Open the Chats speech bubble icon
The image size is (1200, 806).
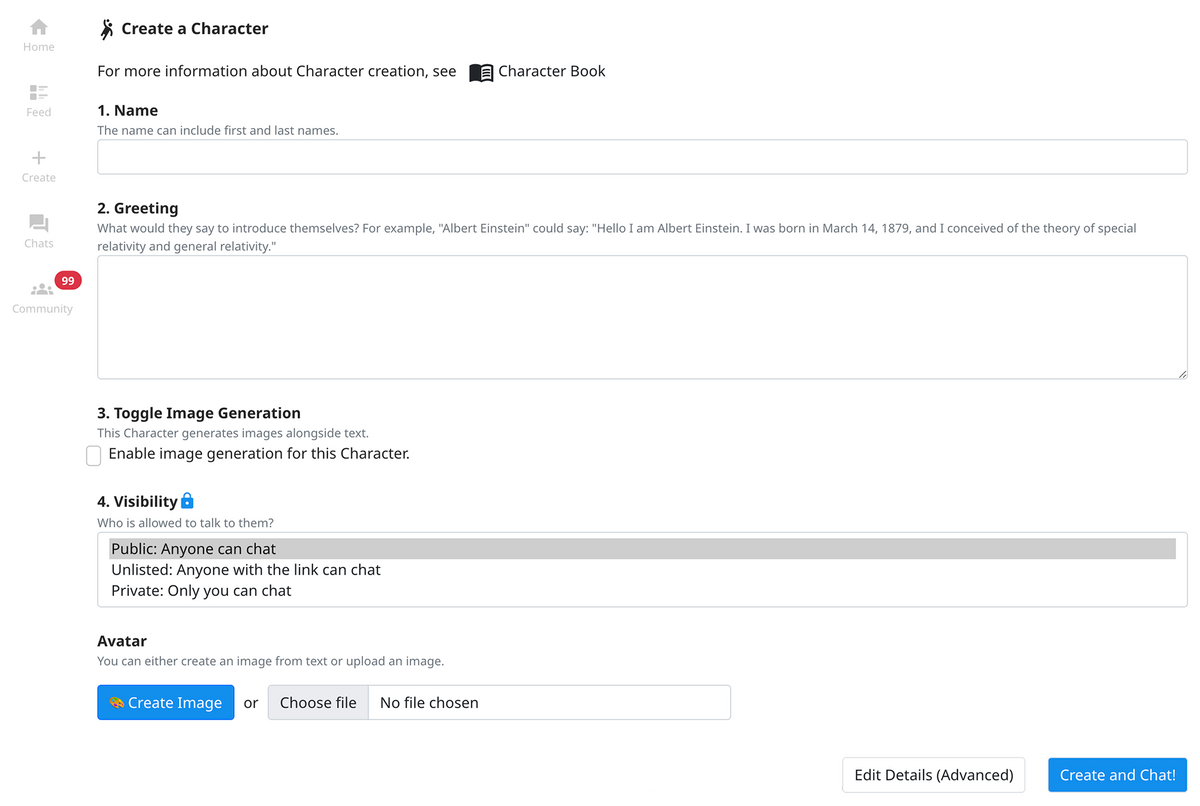click(x=39, y=223)
